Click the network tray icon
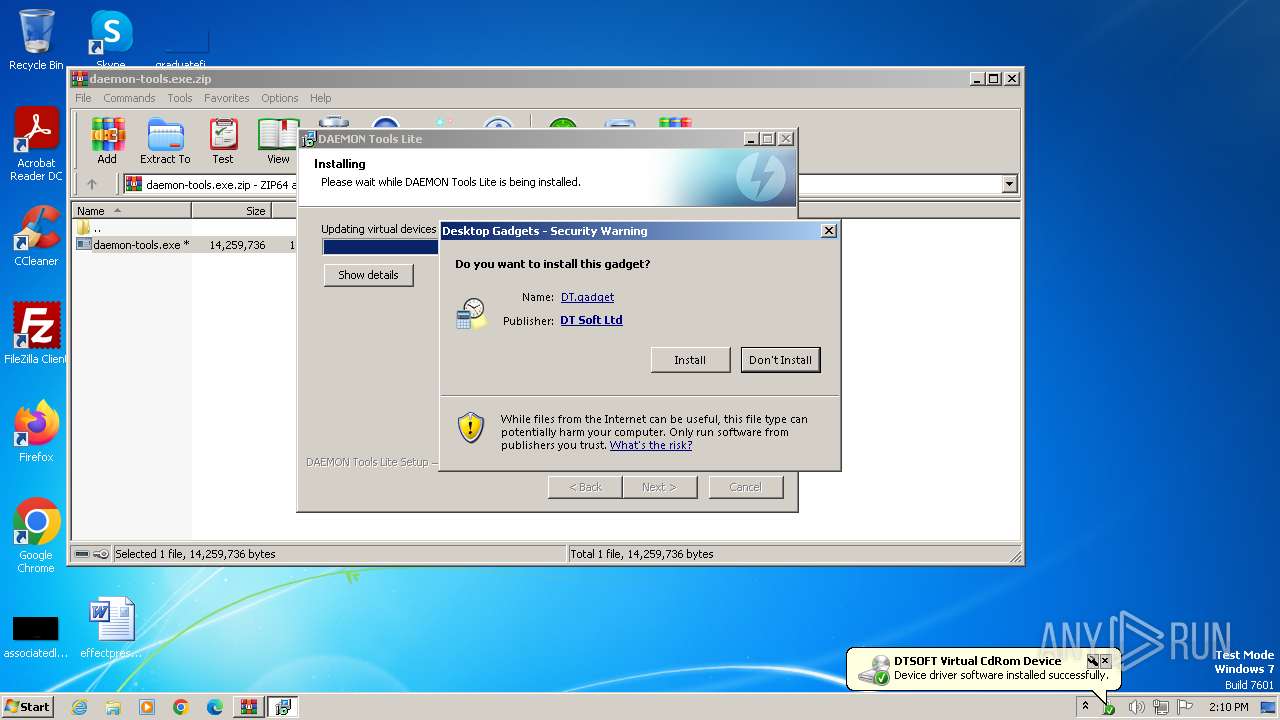The height and width of the screenshot is (720, 1280). click(x=1160, y=707)
